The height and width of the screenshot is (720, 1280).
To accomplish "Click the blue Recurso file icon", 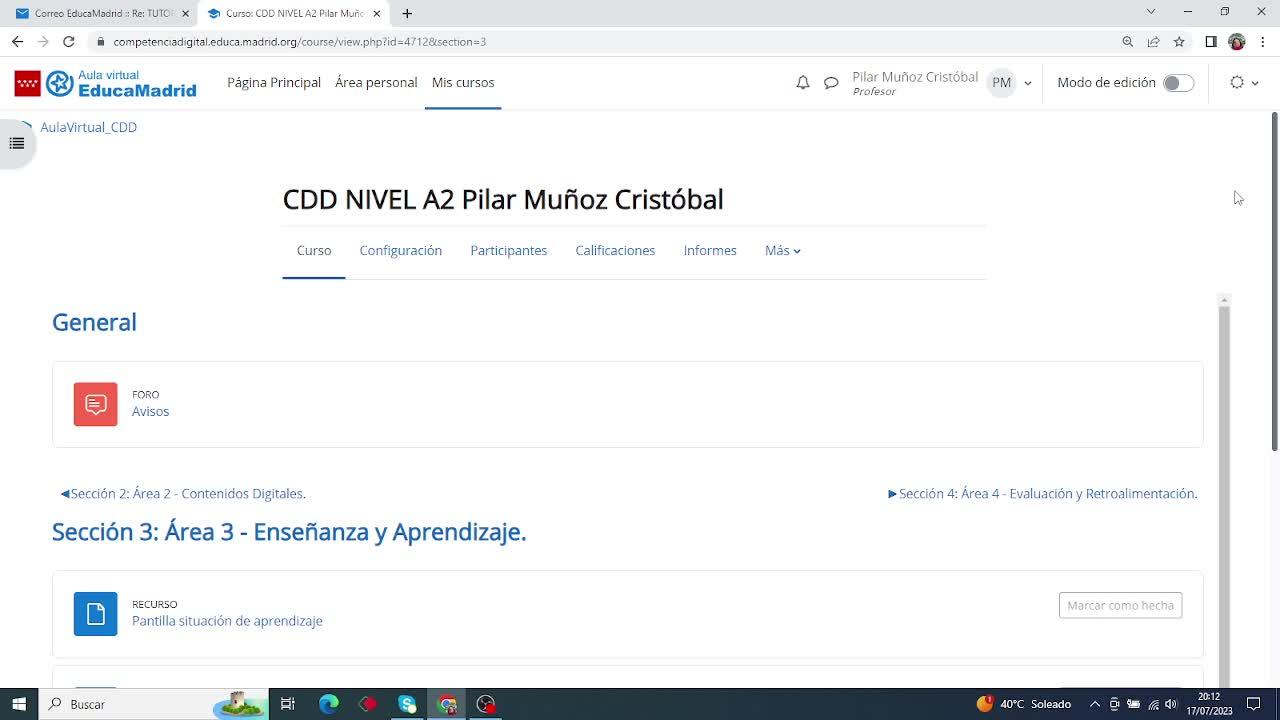I will pos(96,614).
